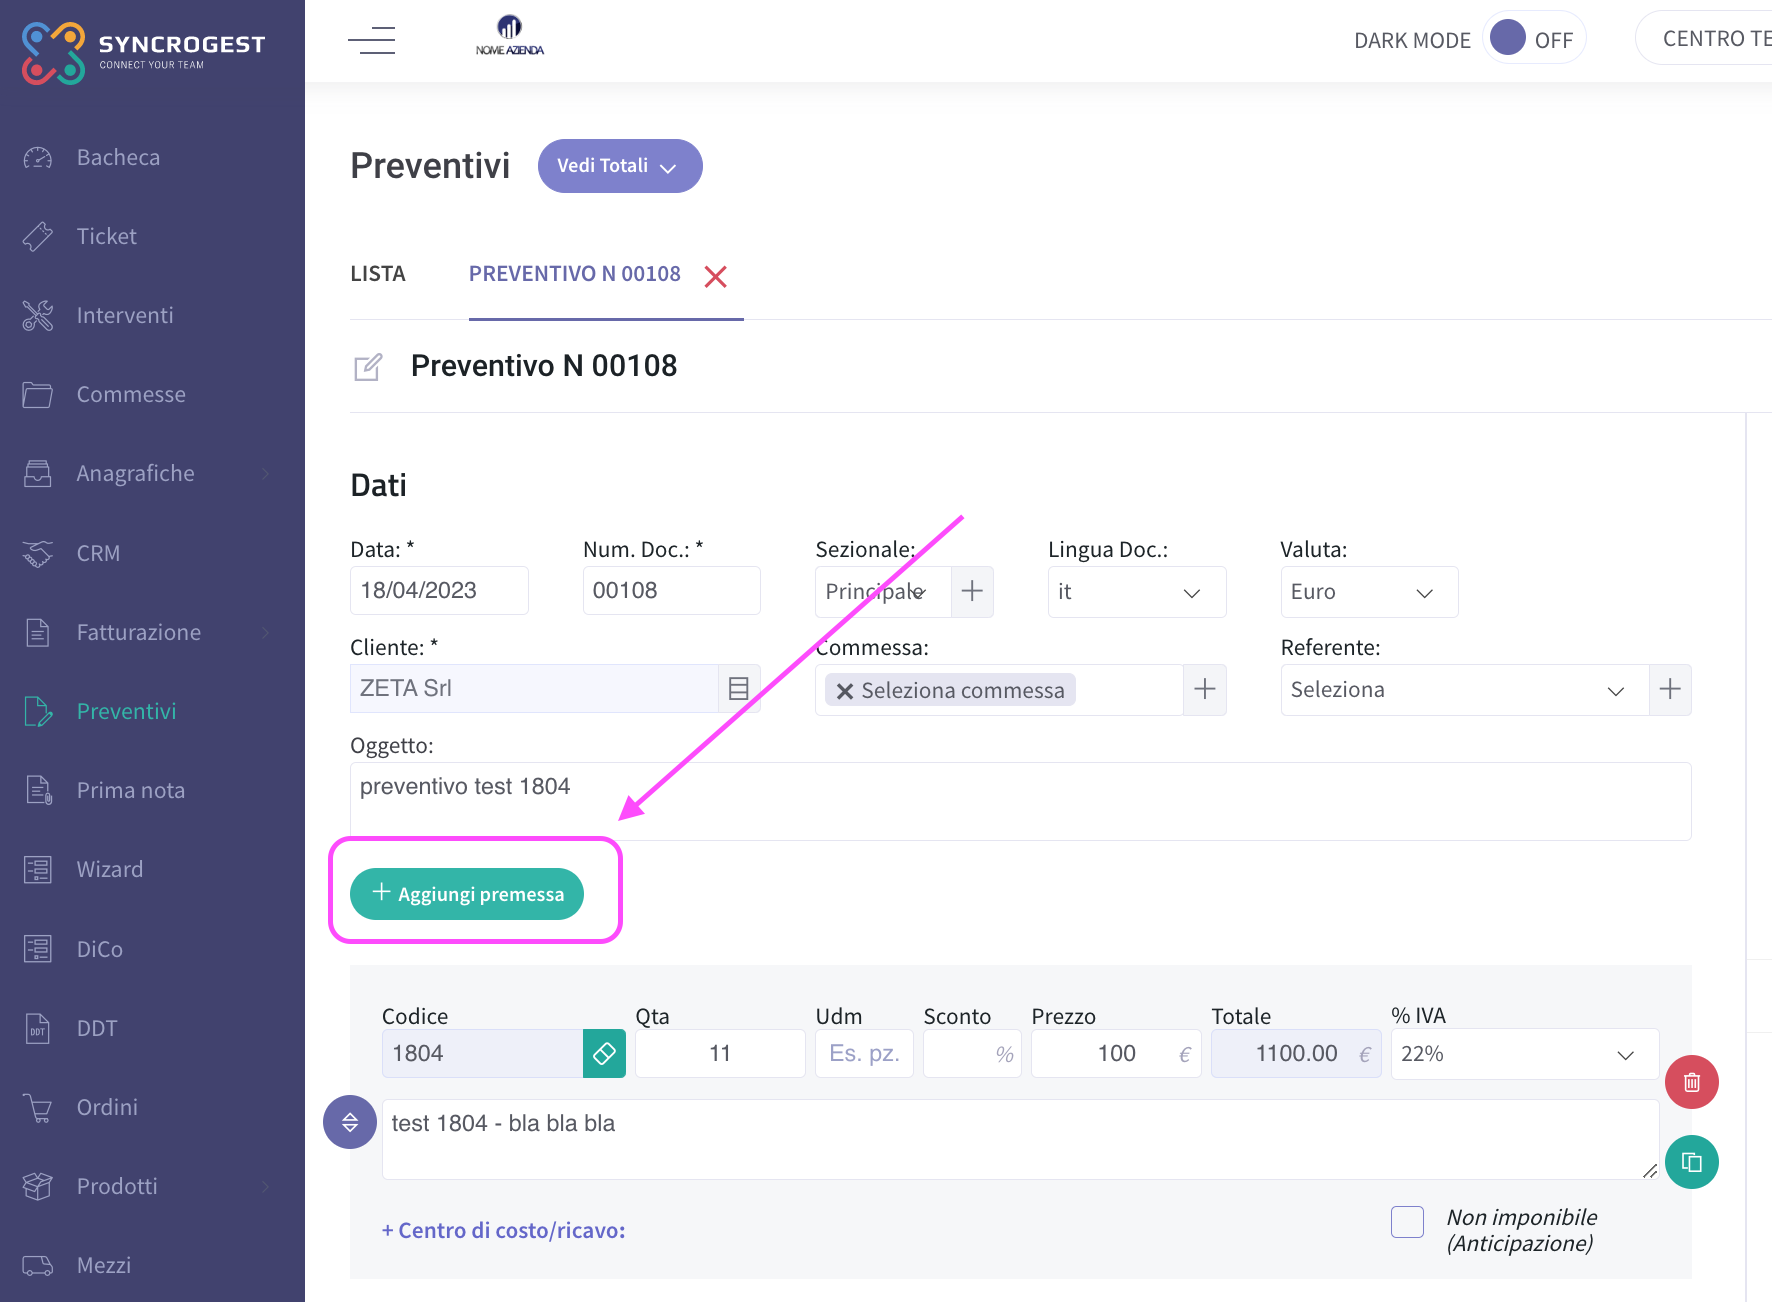Open the Valuta Euro dropdown

click(1369, 592)
